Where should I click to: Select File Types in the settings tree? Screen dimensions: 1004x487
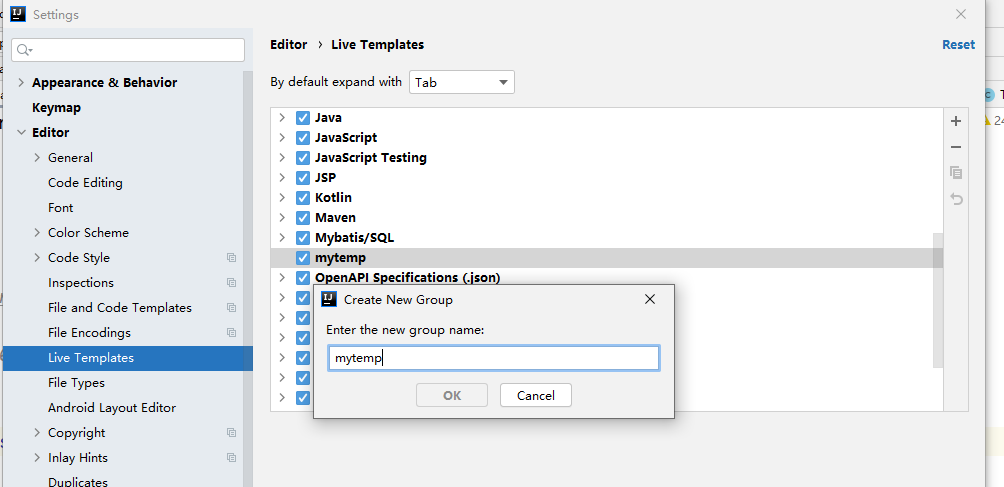click(x=76, y=383)
